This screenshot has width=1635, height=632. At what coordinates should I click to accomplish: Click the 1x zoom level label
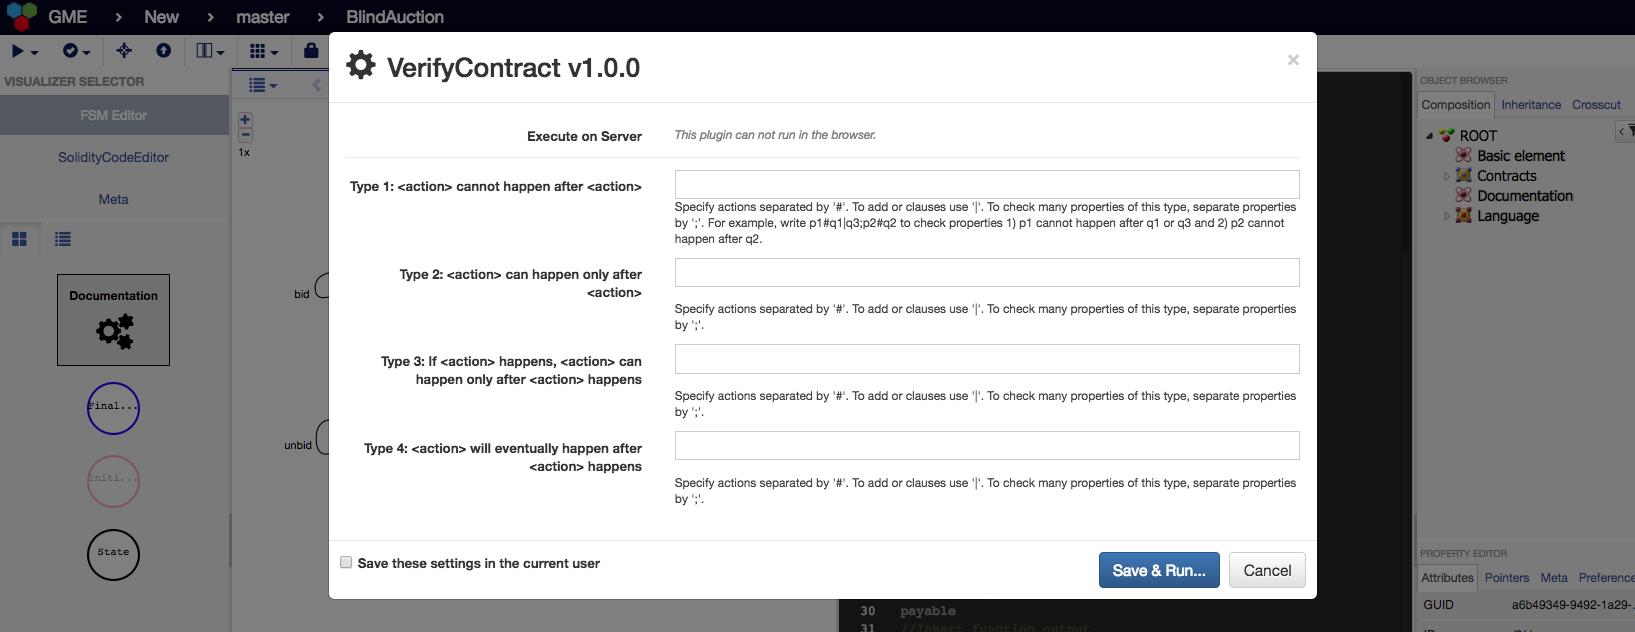[244, 152]
